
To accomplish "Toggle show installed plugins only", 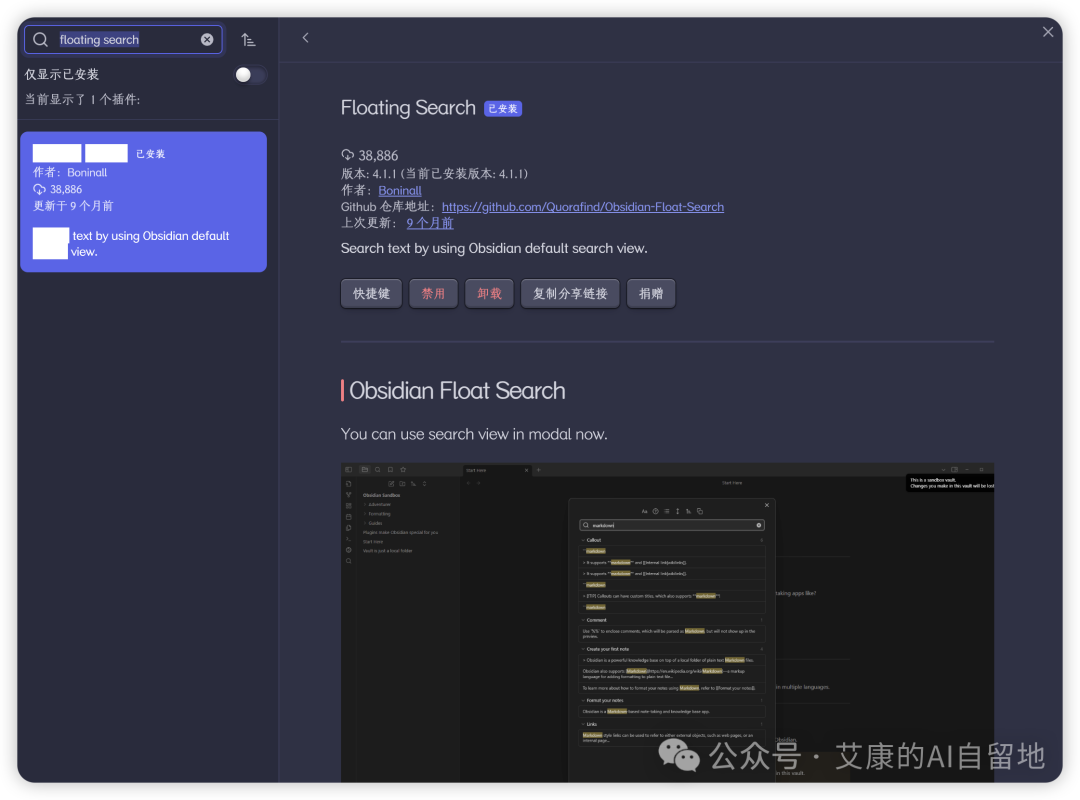I will tap(249, 74).
